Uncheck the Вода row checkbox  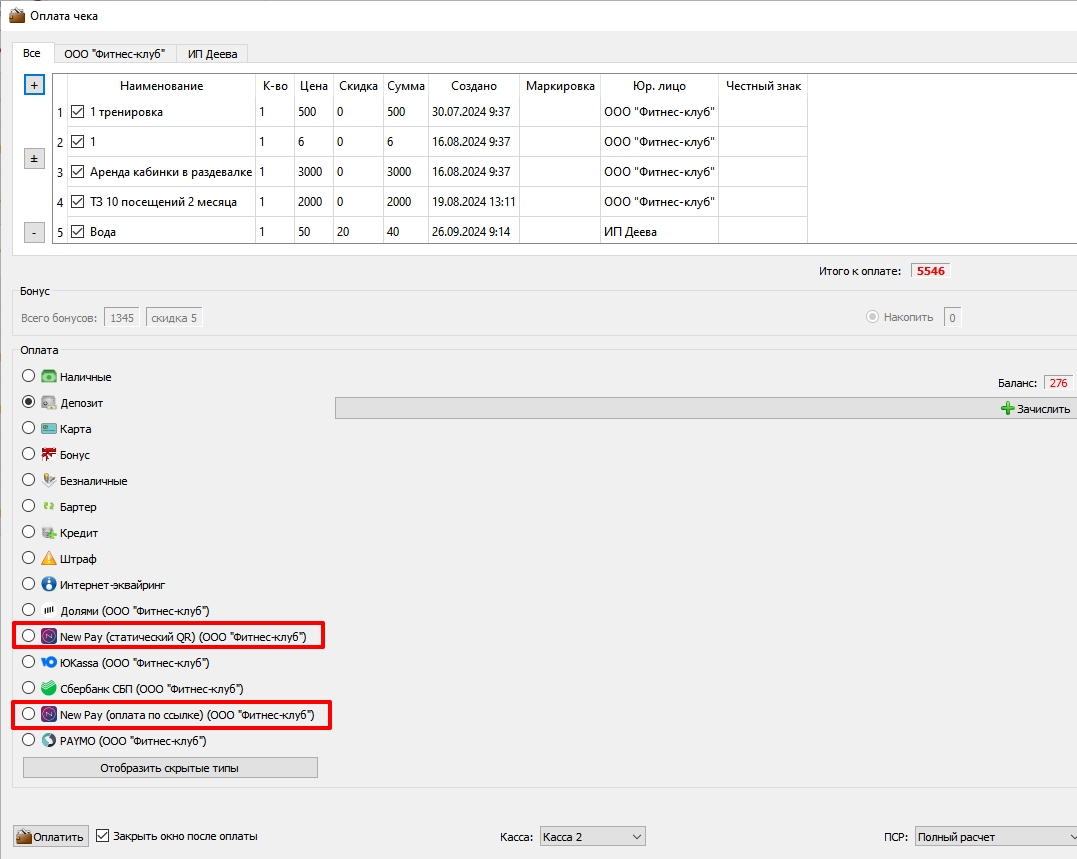point(78,231)
